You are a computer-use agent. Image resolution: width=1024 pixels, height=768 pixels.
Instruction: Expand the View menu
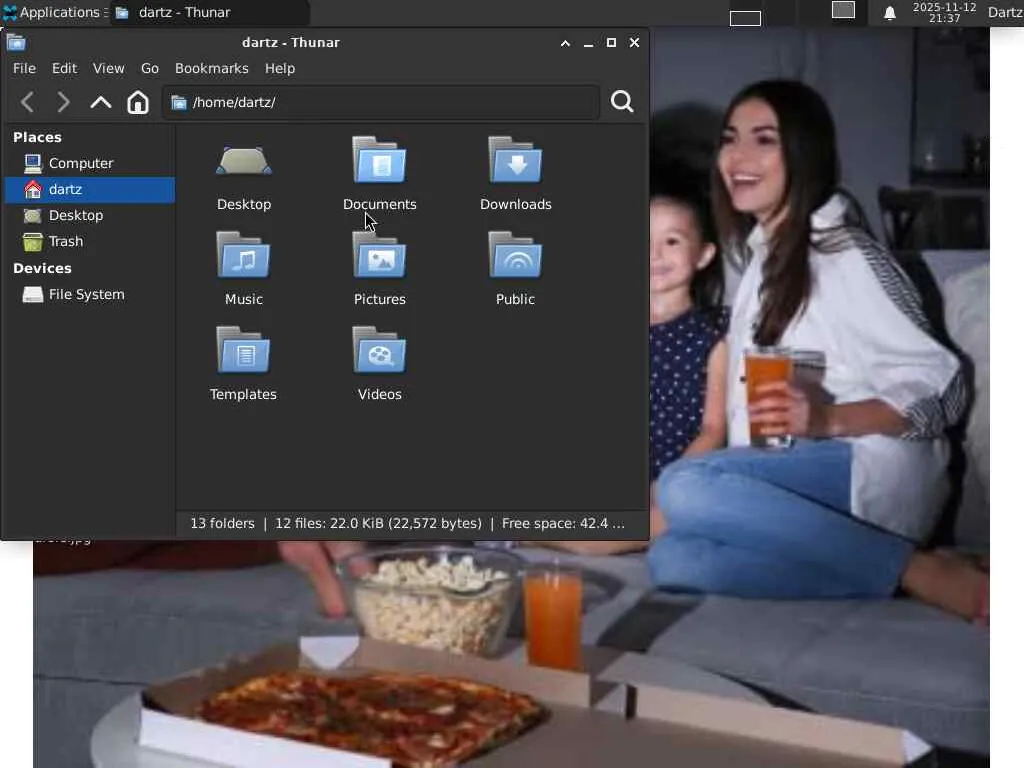click(108, 68)
